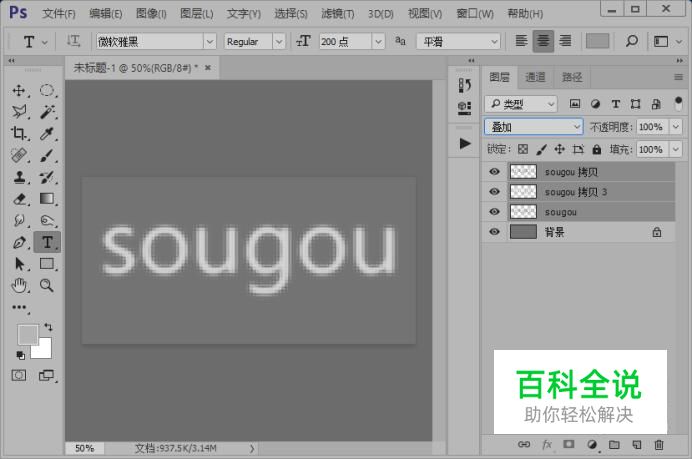Change the screen mode icon
Image resolution: width=692 pixels, height=459 pixels.
click(46, 376)
